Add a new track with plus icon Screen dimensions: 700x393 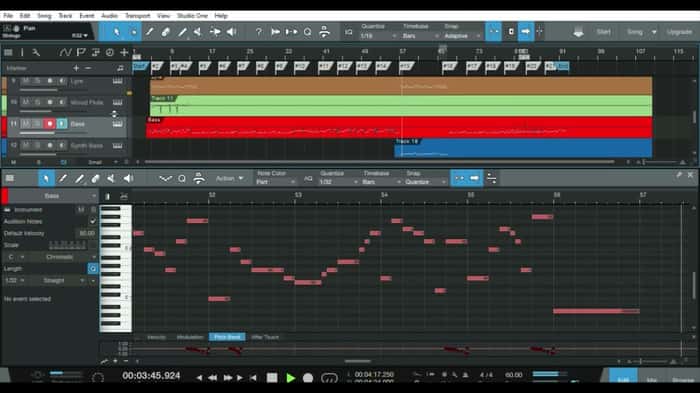(x=124, y=53)
